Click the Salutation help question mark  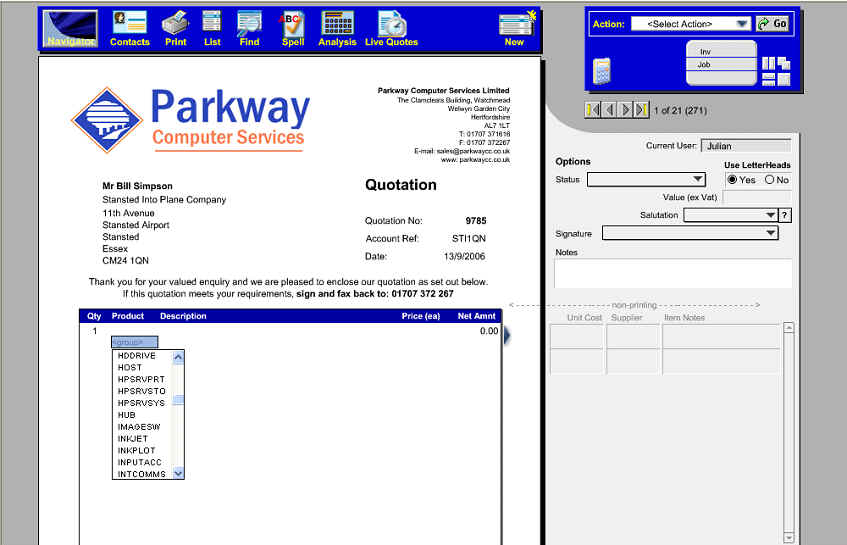coord(785,216)
